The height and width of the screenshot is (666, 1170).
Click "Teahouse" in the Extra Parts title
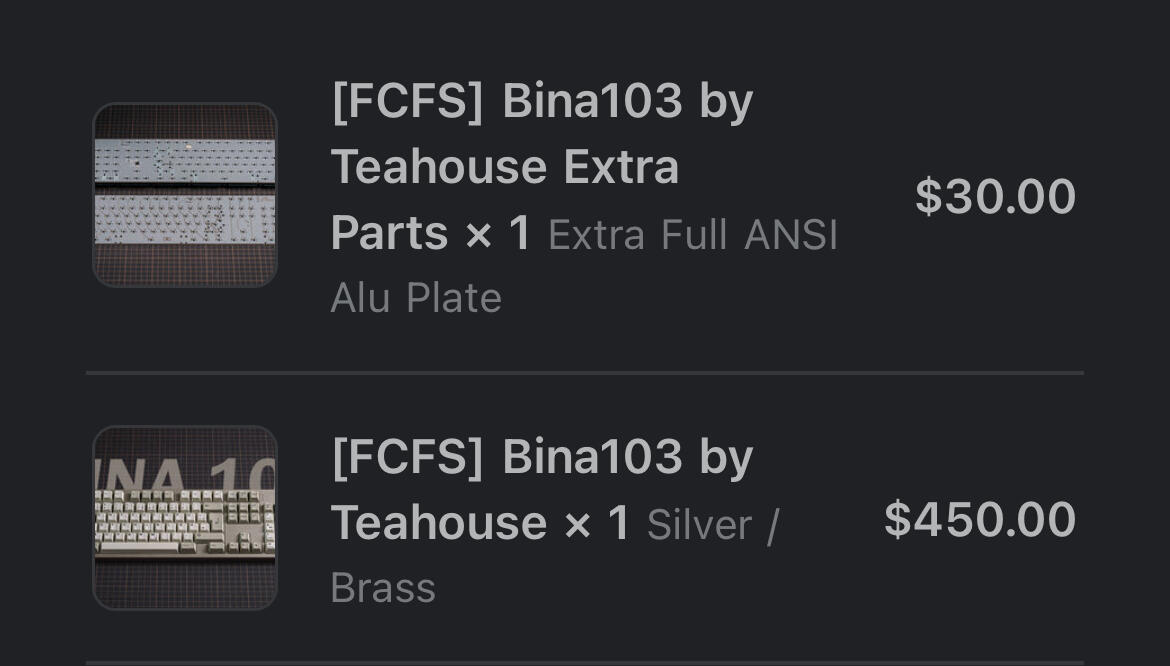437,167
